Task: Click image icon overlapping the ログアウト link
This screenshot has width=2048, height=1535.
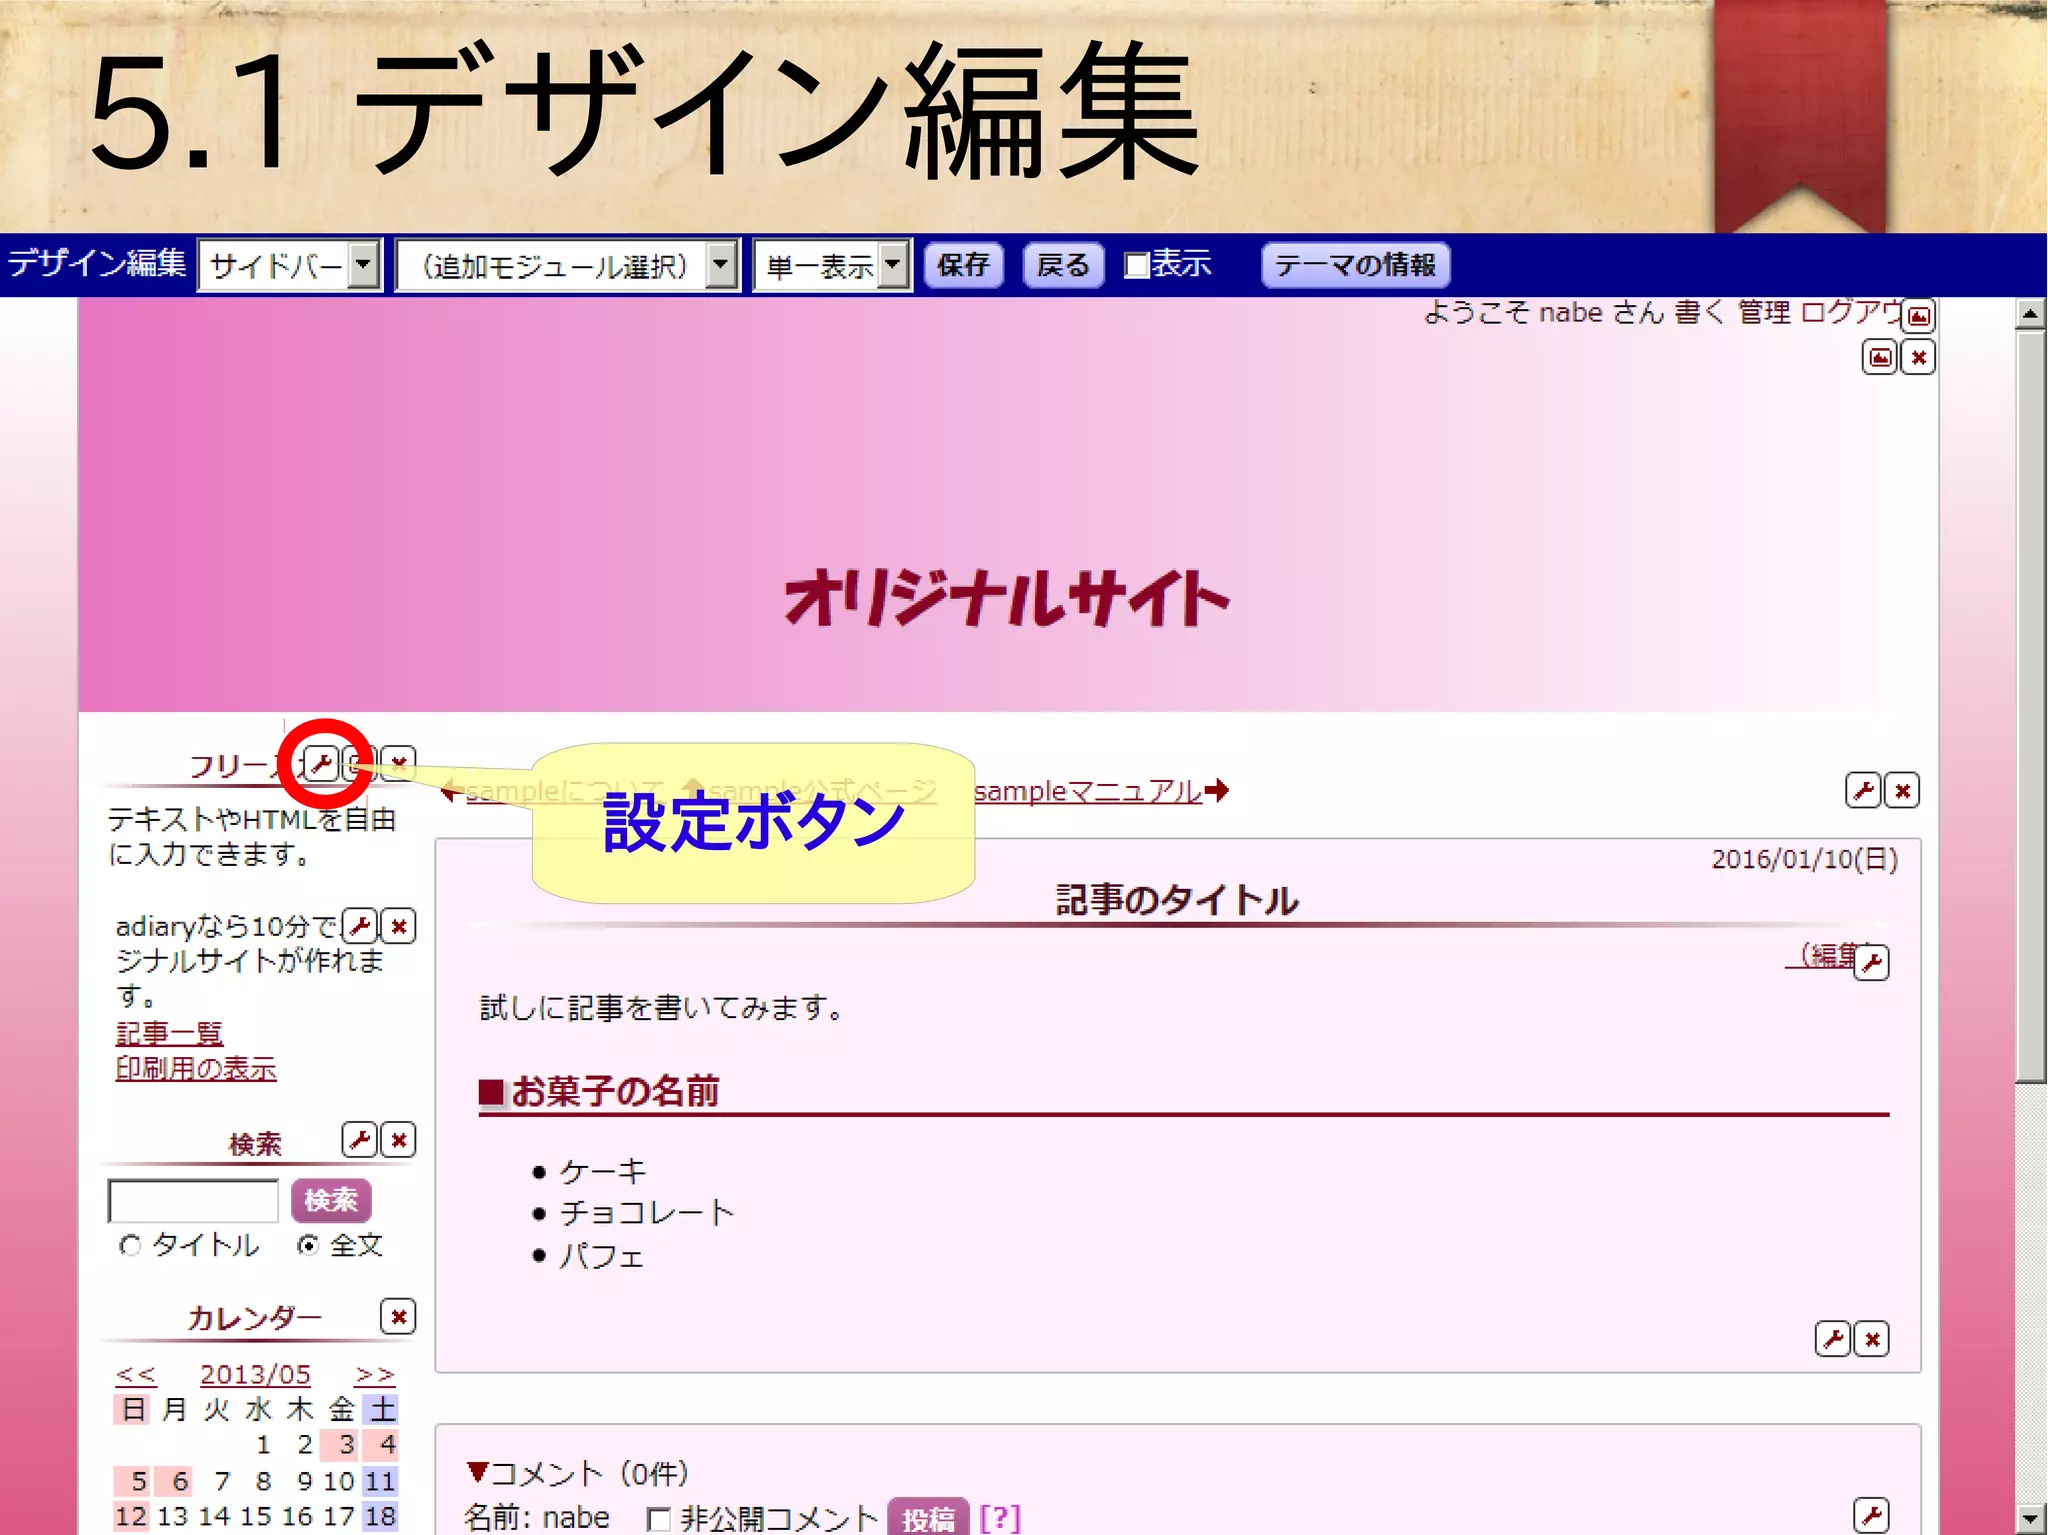Action: 1919,316
